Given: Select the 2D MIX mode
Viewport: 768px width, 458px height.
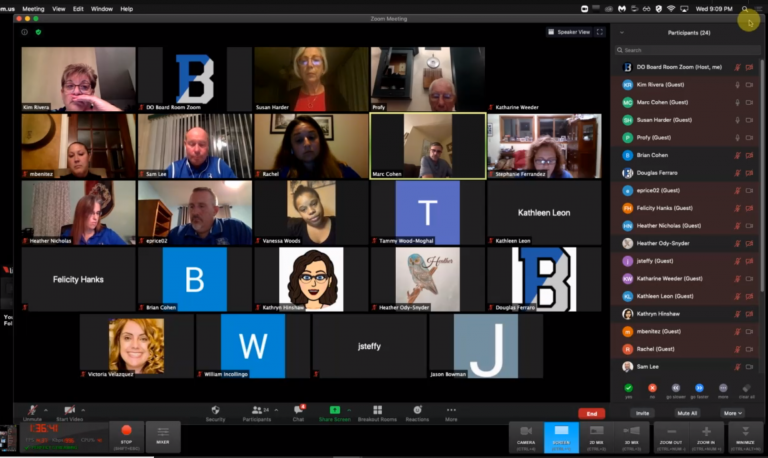Looking at the screenshot, I should coord(597,436).
